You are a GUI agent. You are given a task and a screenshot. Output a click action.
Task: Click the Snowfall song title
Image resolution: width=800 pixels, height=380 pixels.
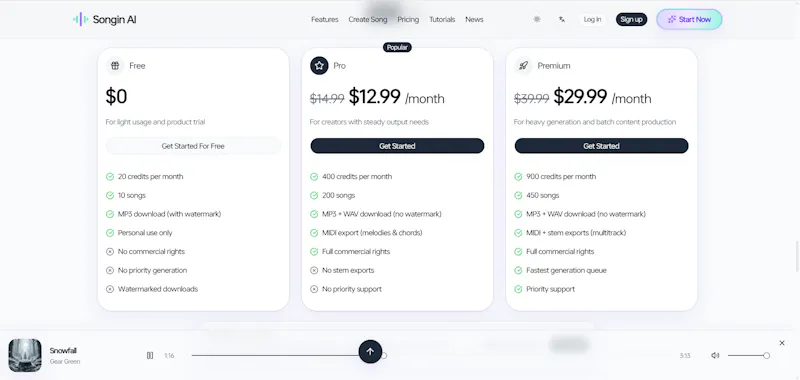63,350
